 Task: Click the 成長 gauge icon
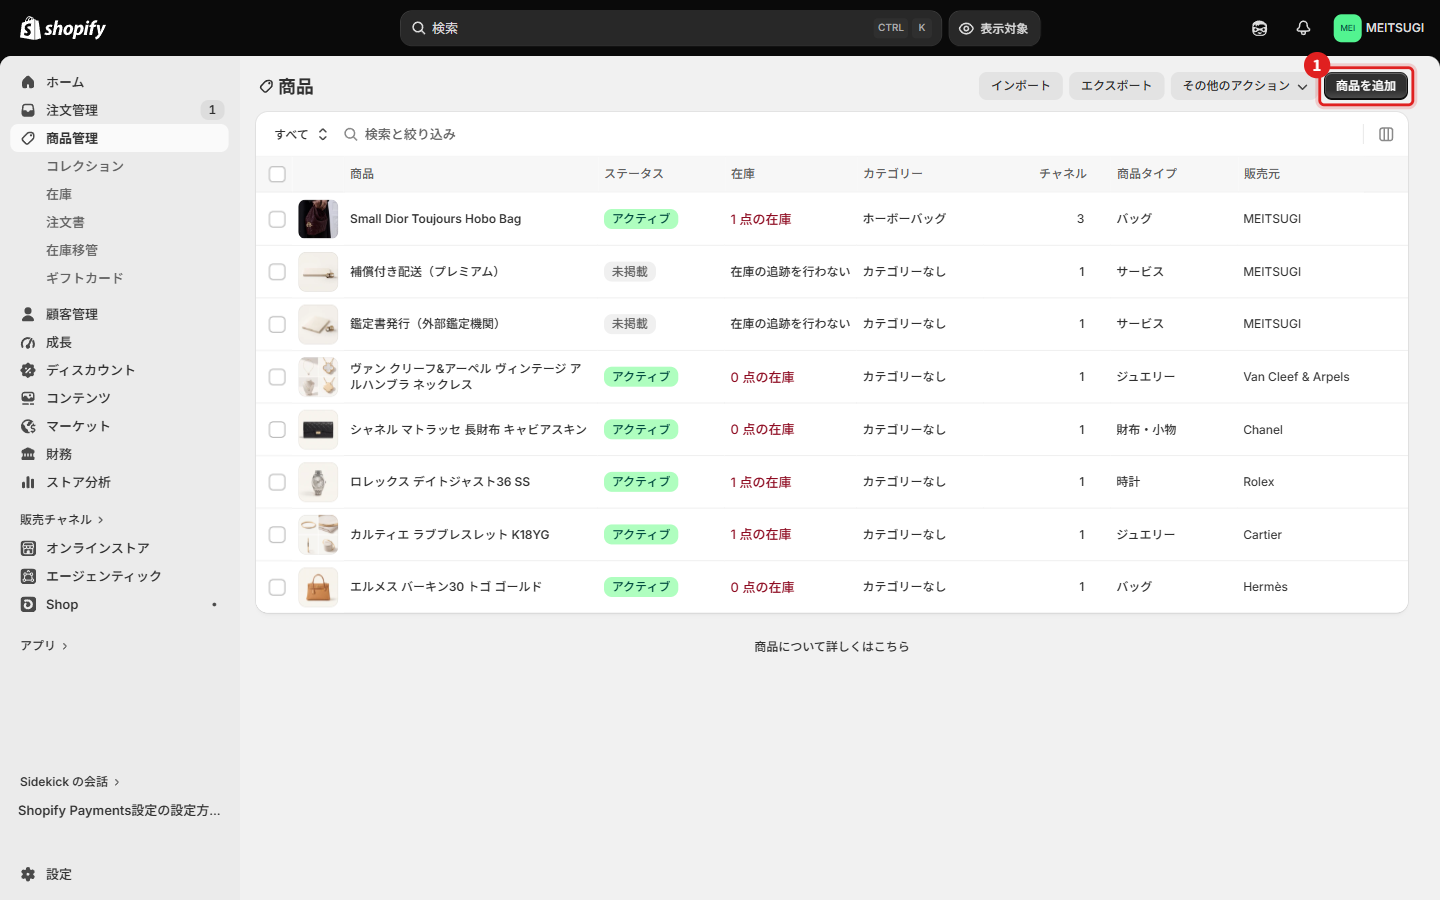coord(28,342)
